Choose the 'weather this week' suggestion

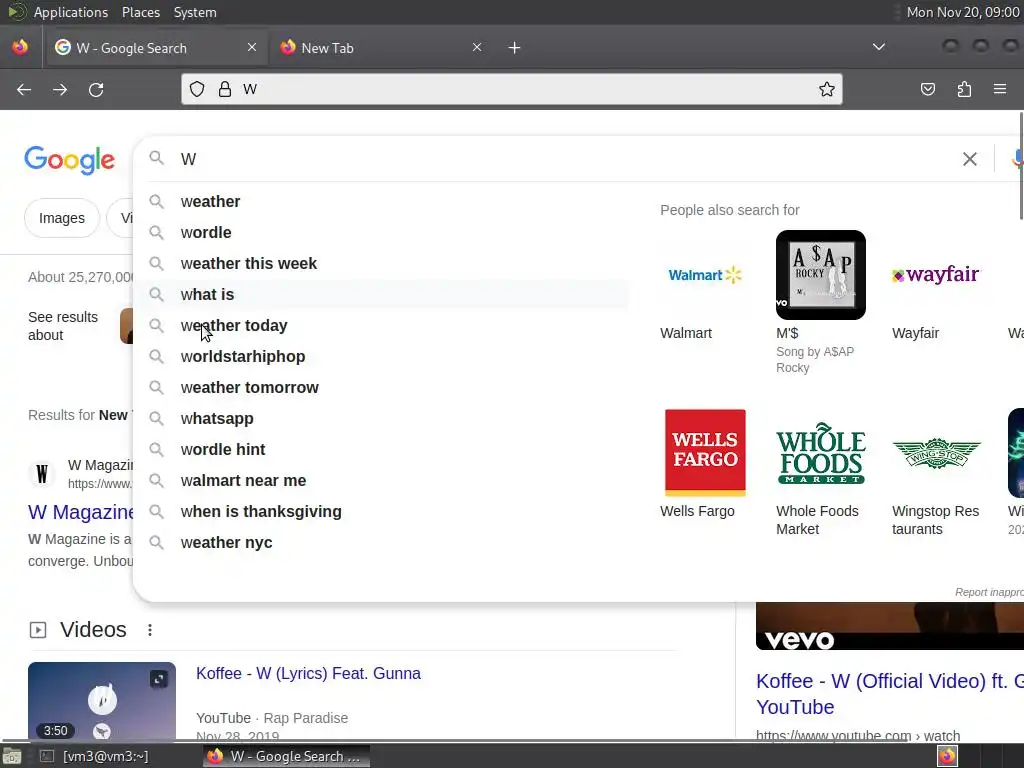tap(381, 264)
